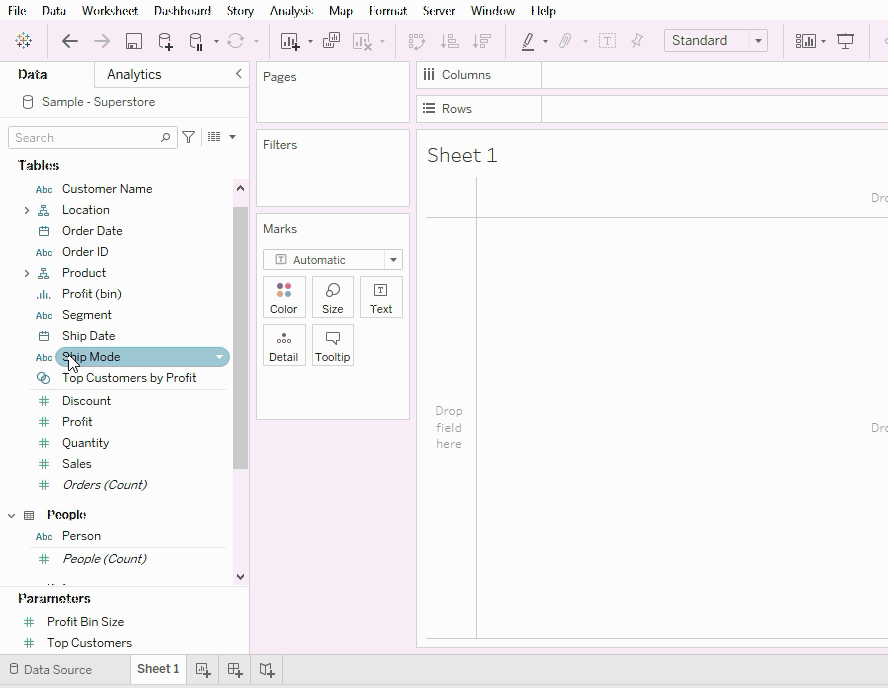
Task: Select the Sheet 1 tab
Action: [x=158, y=669]
